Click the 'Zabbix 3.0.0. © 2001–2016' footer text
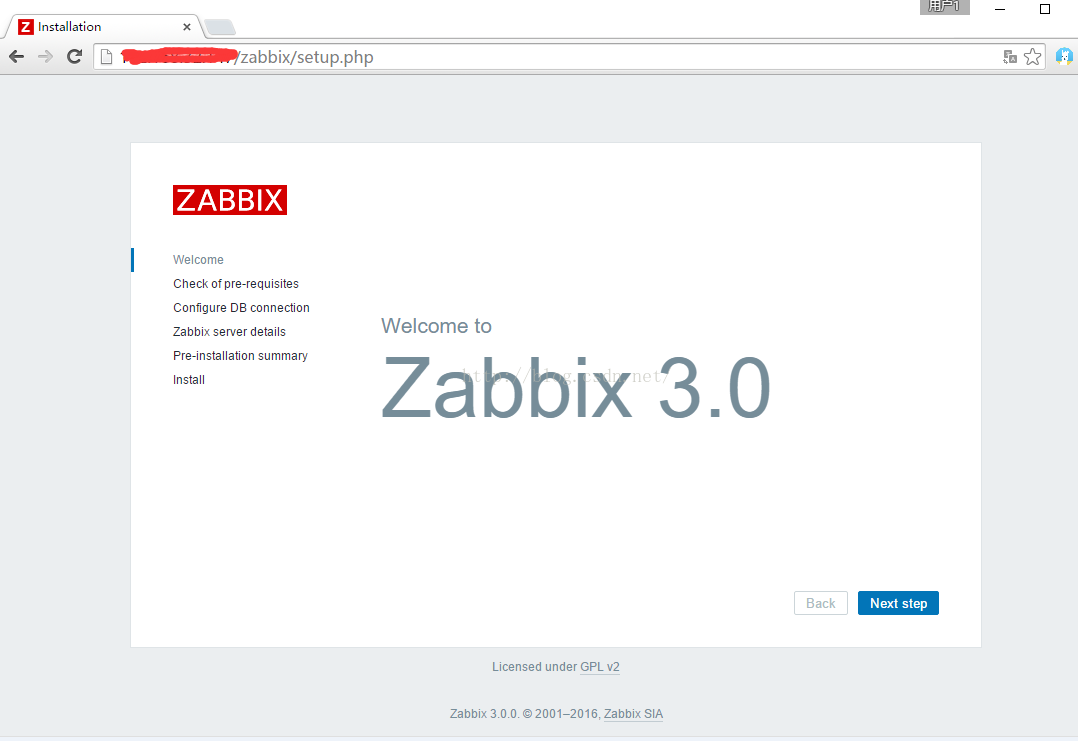The height and width of the screenshot is (741, 1078). click(525, 714)
